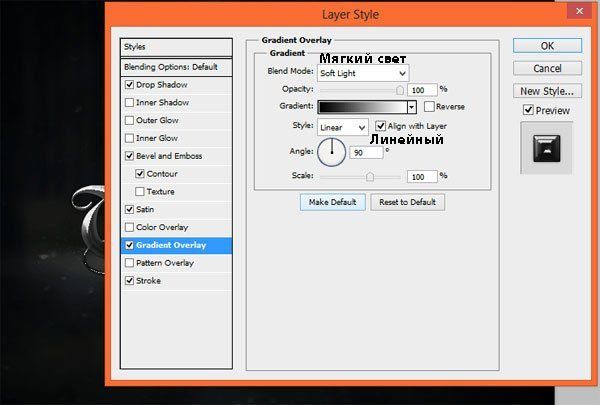Click the gradient color bar swatch
This screenshot has width=600, height=405.
[x=363, y=107]
